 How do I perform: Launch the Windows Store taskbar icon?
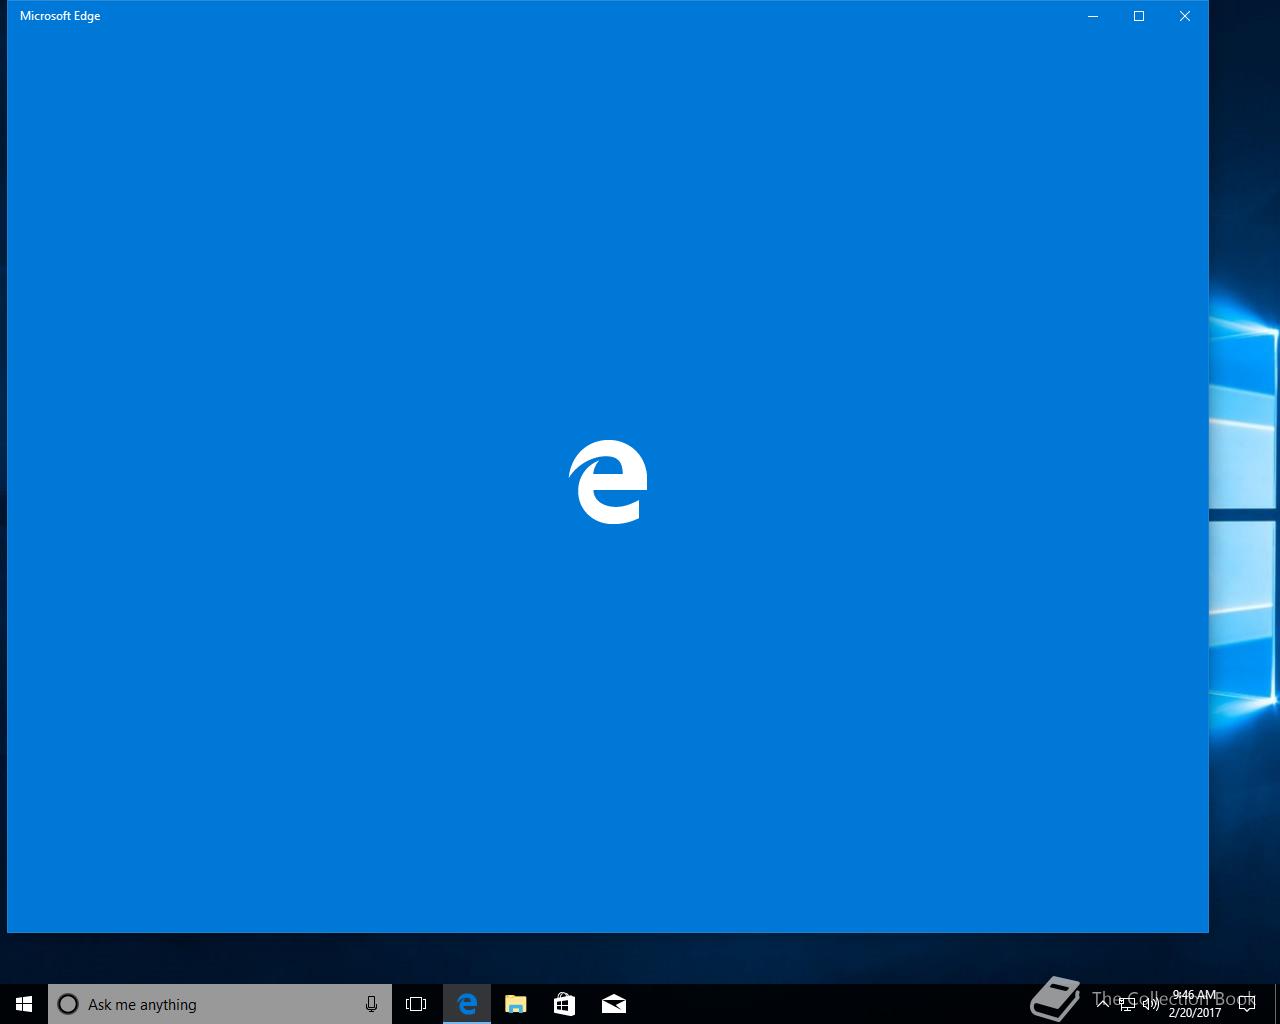pyautogui.click(x=564, y=1004)
